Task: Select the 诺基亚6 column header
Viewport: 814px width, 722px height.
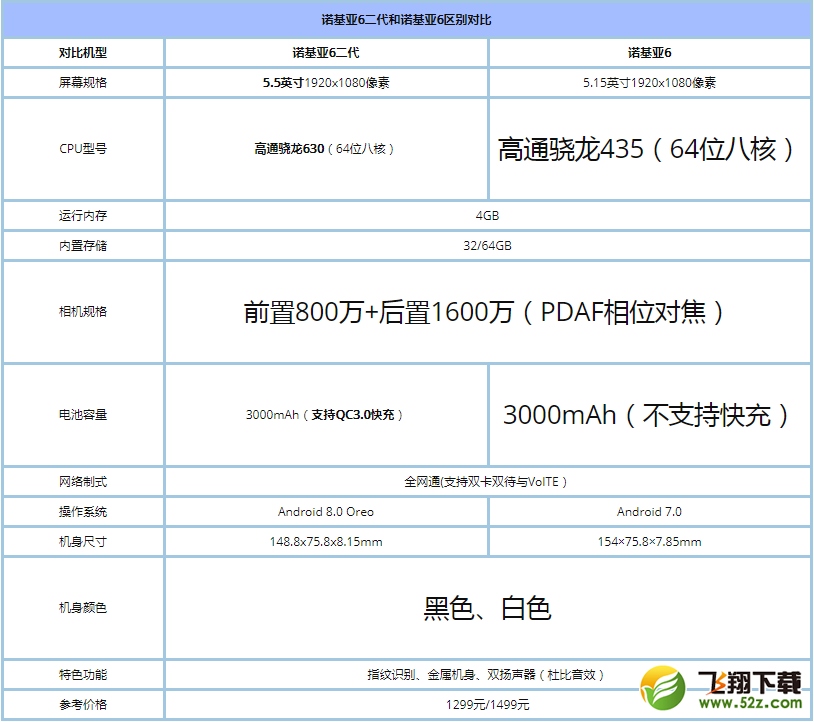Action: point(649,53)
